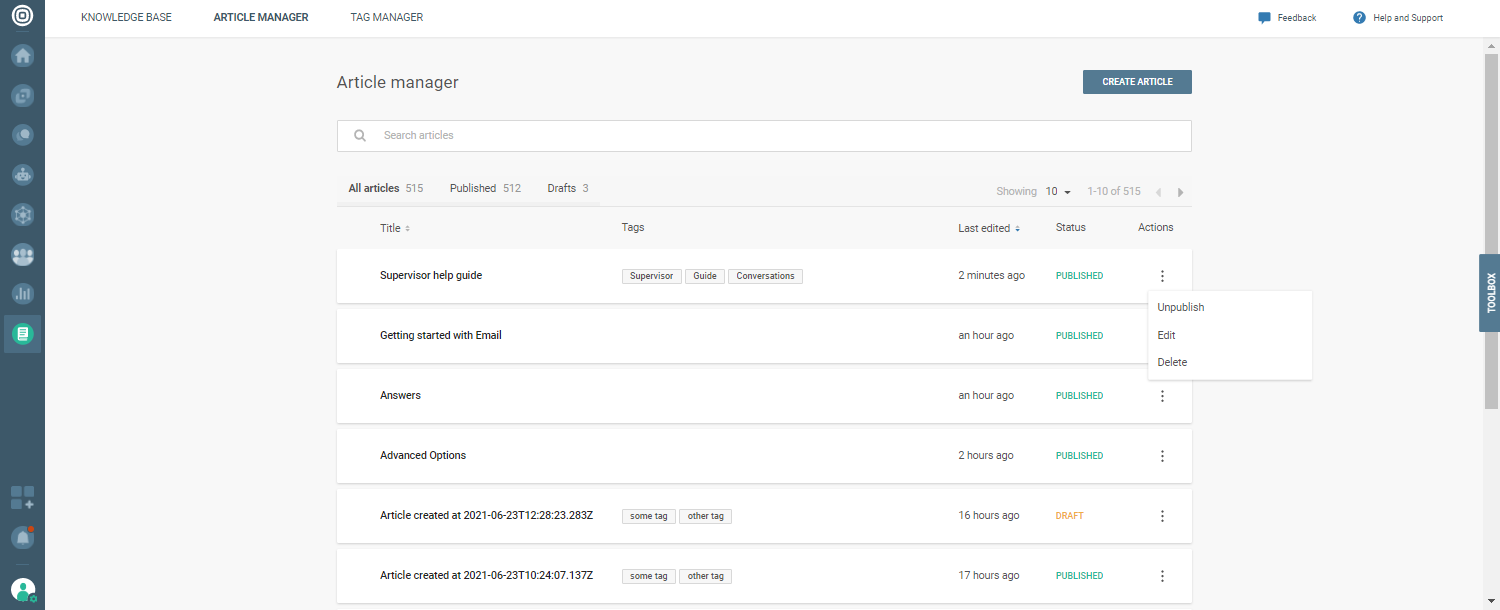Click the bot icon in the sidebar
1500x610 pixels.
coord(22,174)
